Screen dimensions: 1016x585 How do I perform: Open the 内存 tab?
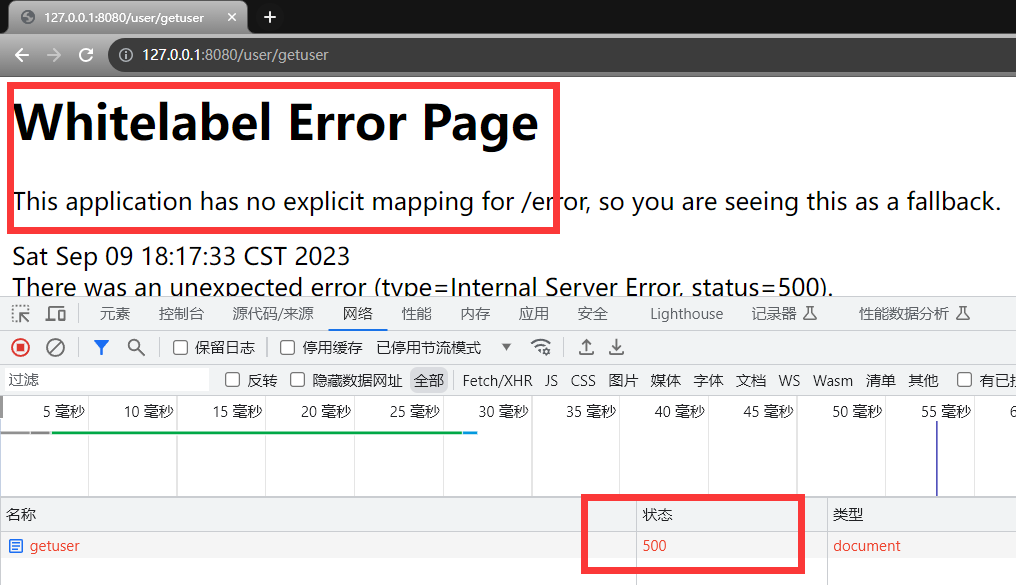pos(476,314)
